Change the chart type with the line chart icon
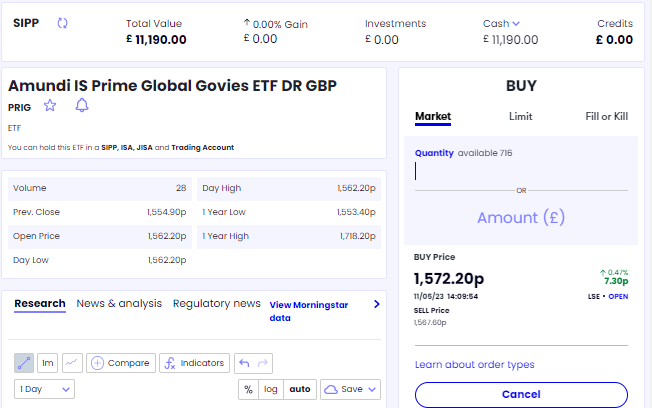The image size is (652, 408). [x=72, y=363]
